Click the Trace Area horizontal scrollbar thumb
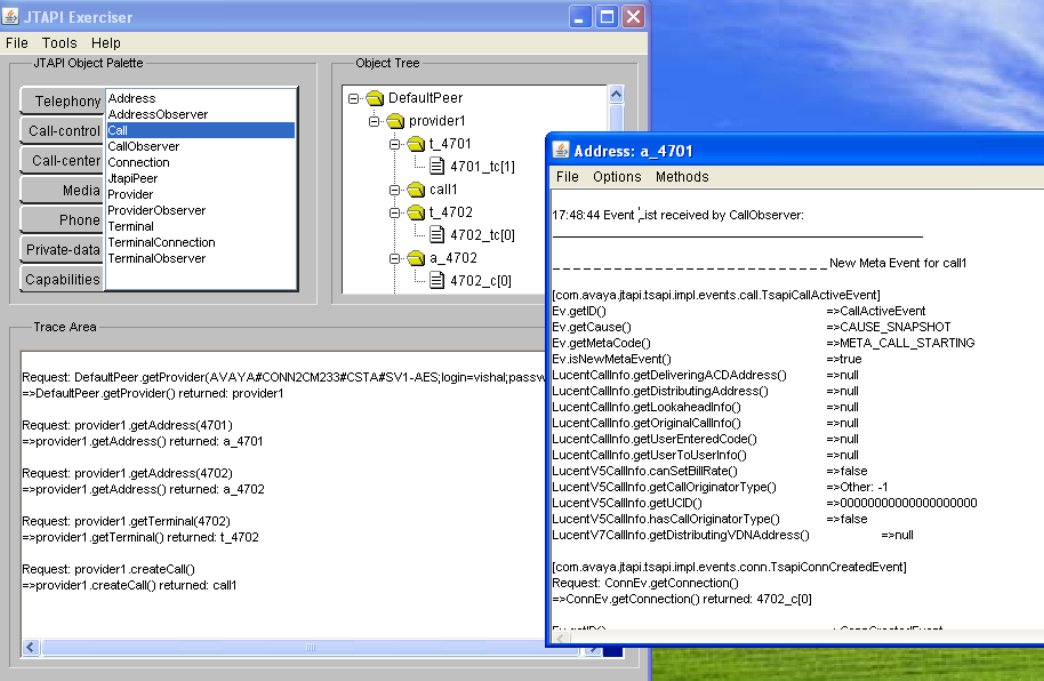The image size is (1044, 681). click(310, 647)
